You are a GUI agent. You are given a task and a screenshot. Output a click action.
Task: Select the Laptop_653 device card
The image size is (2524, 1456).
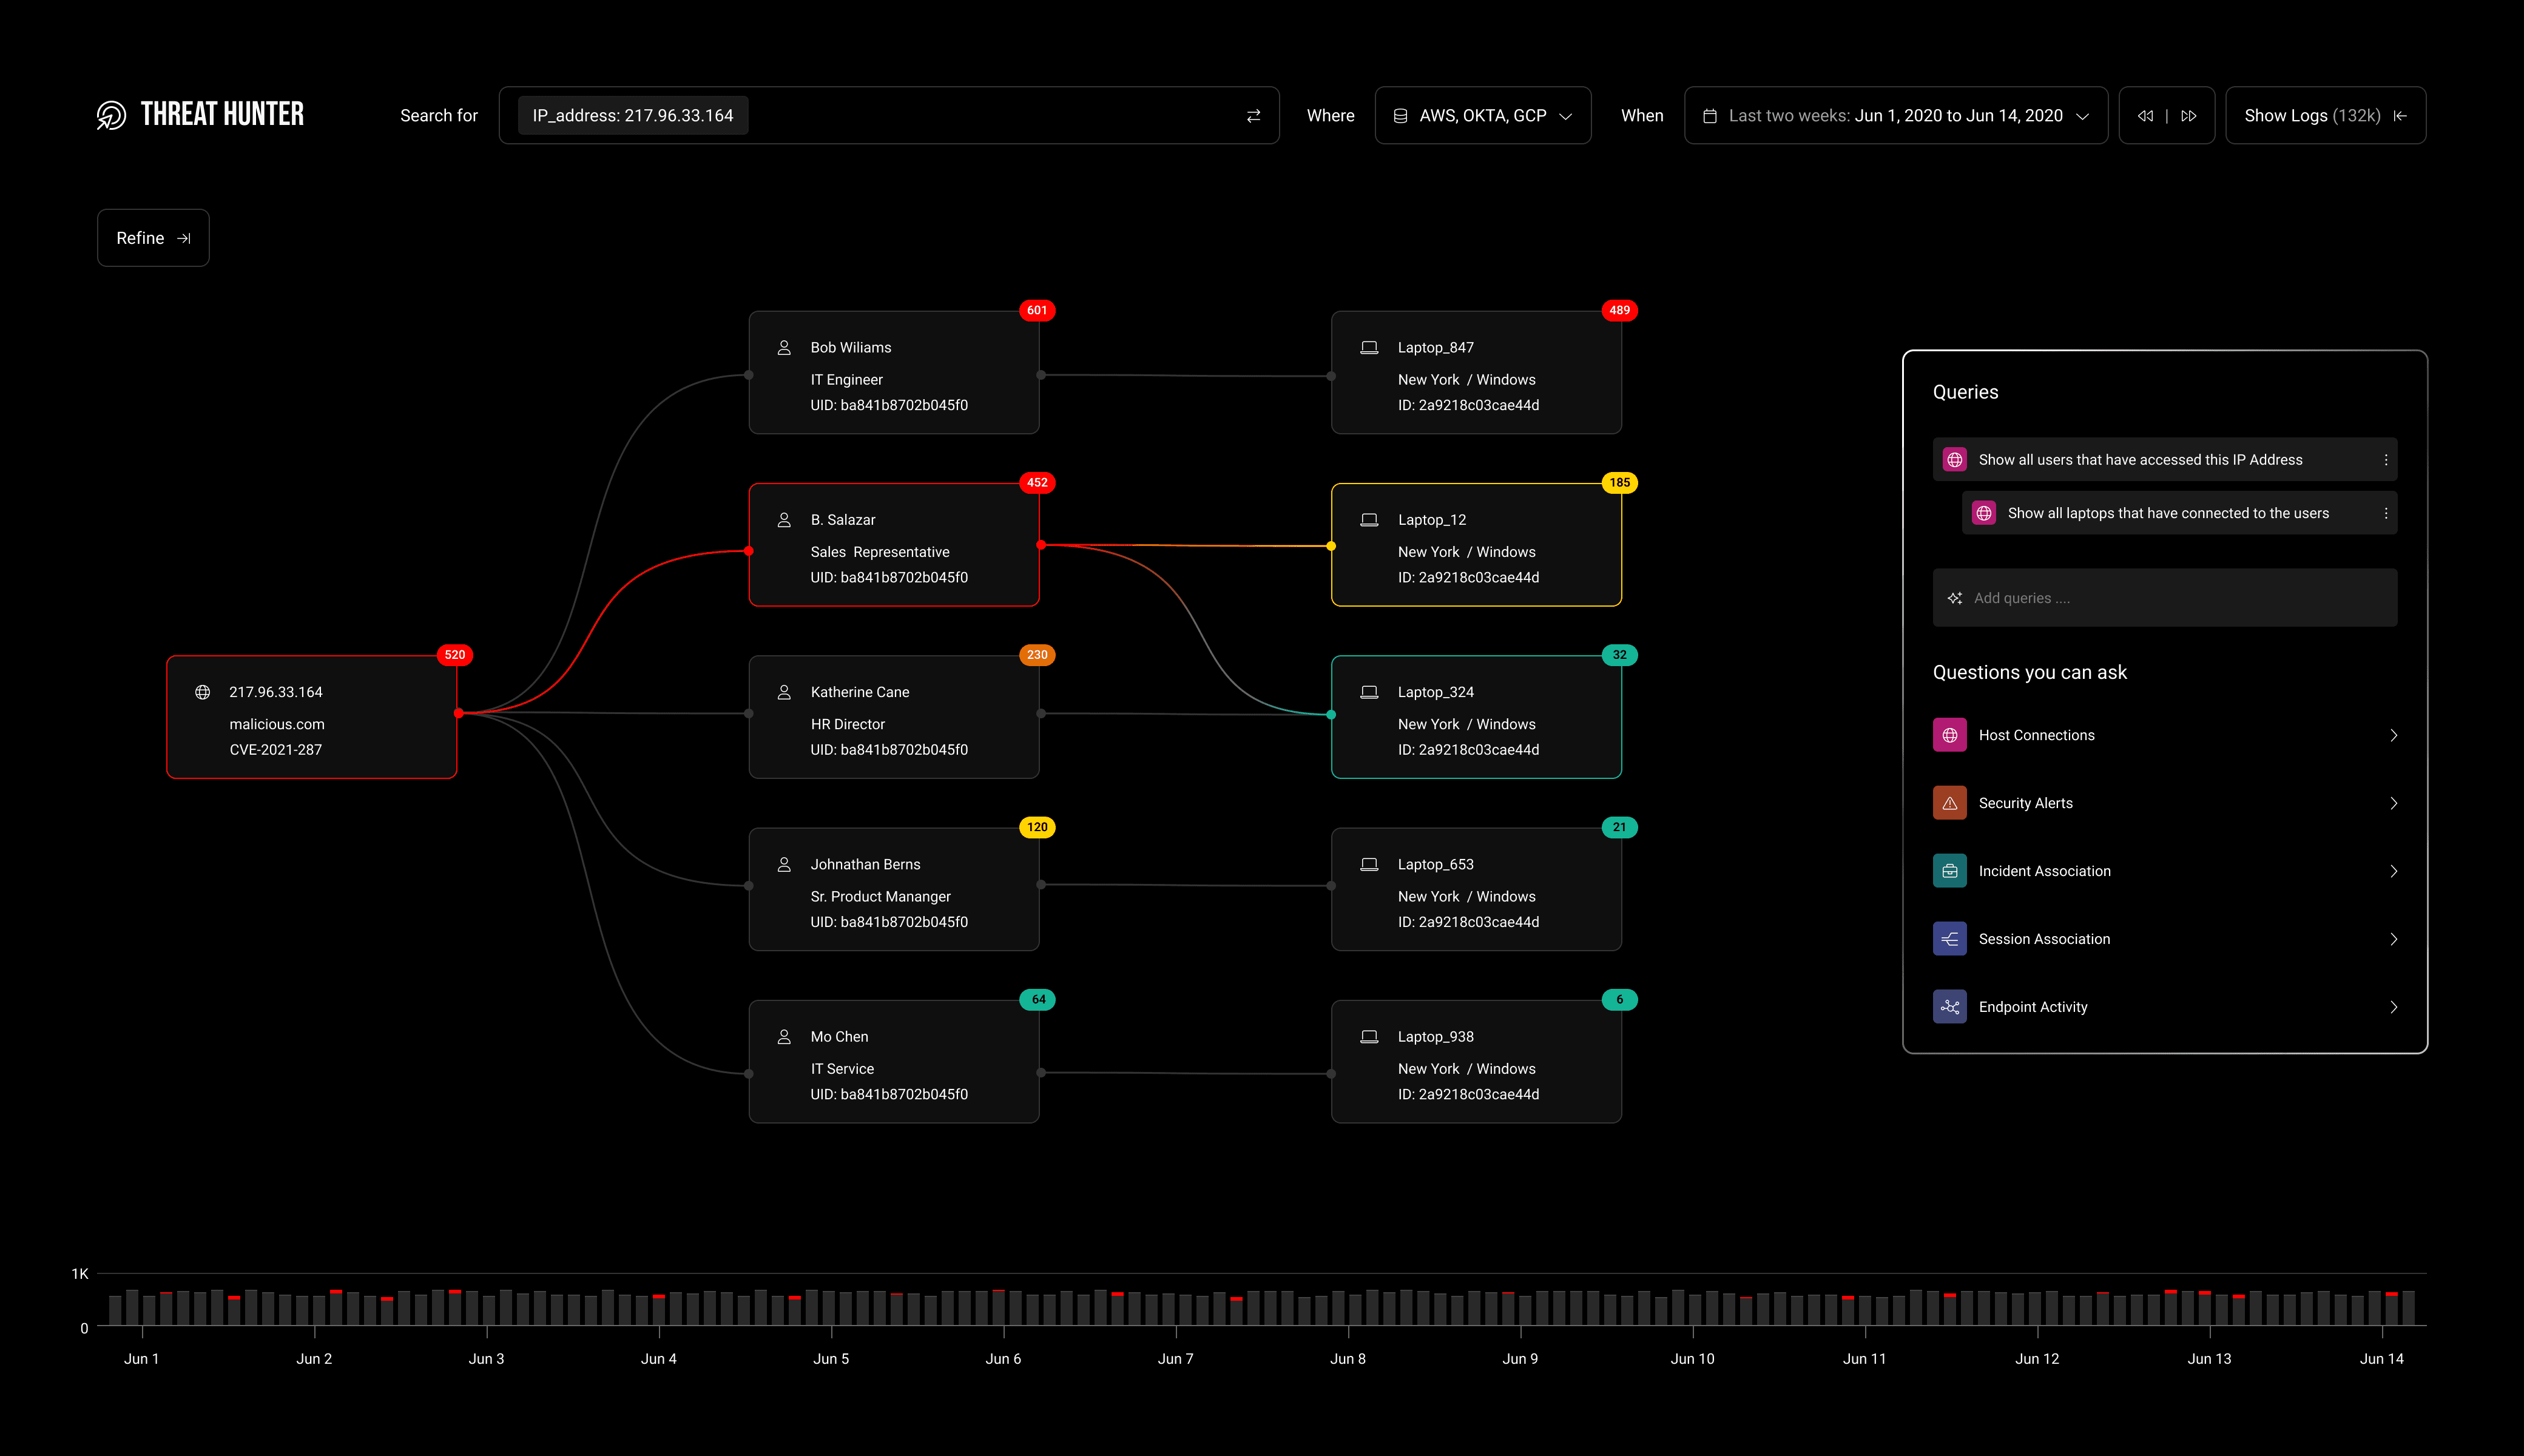pyautogui.click(x=1476, y=889)
